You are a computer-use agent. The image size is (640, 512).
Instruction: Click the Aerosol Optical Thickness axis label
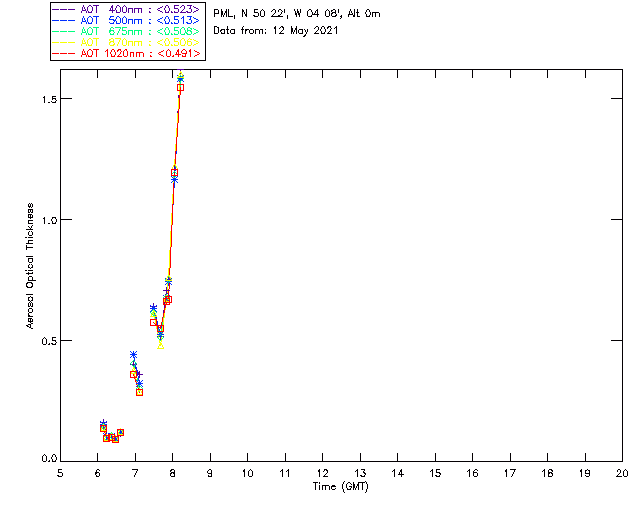point(30,266)
